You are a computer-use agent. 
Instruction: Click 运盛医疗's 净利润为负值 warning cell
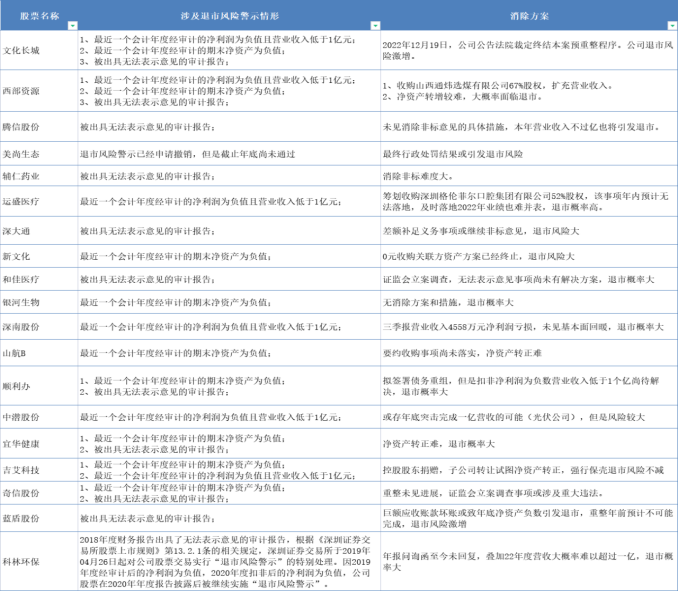tap(229, 202)
